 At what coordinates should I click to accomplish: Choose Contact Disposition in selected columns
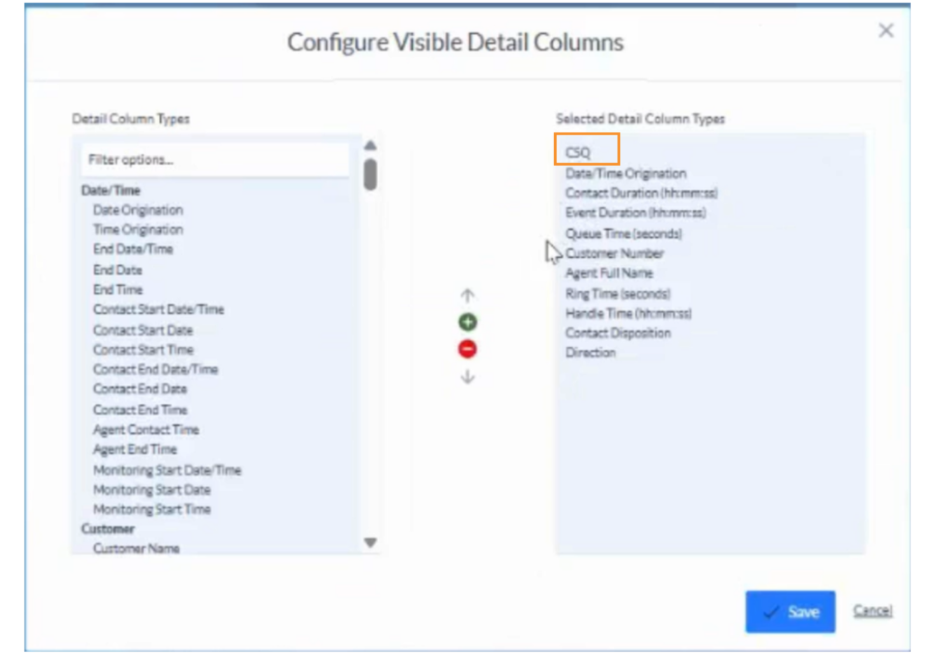618,333
